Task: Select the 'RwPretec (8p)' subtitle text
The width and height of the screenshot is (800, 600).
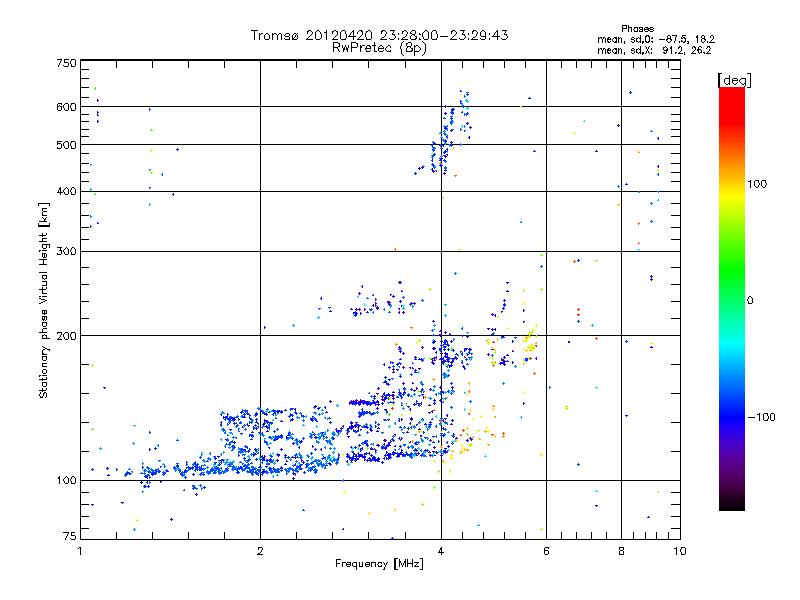Action: [x=379, y=48]
